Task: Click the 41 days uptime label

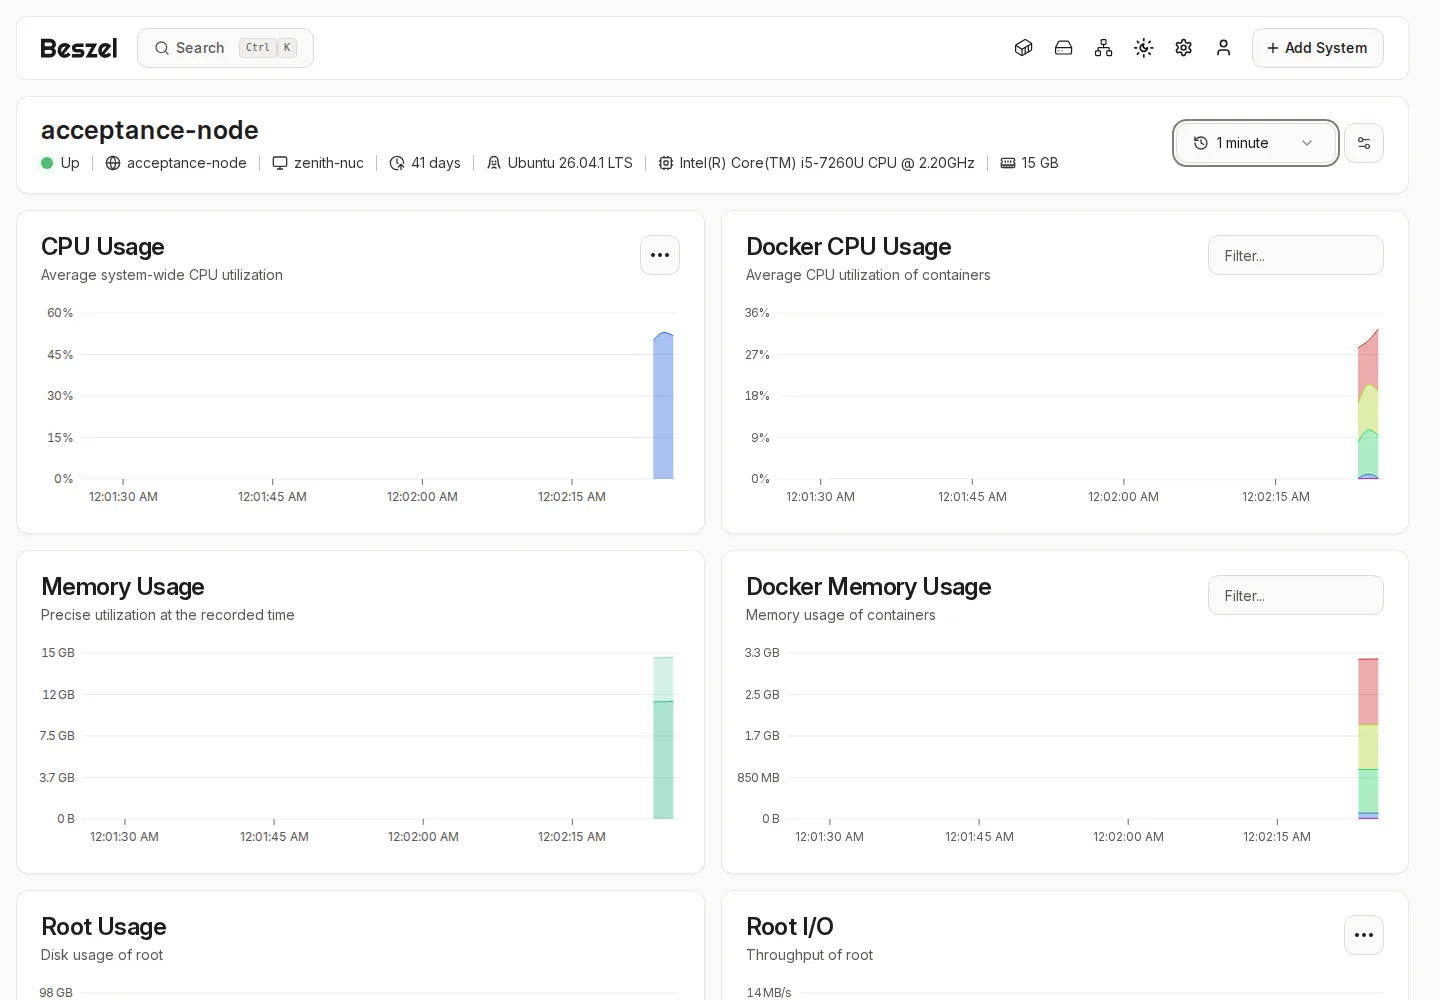Action: click(x=425, y=163)
